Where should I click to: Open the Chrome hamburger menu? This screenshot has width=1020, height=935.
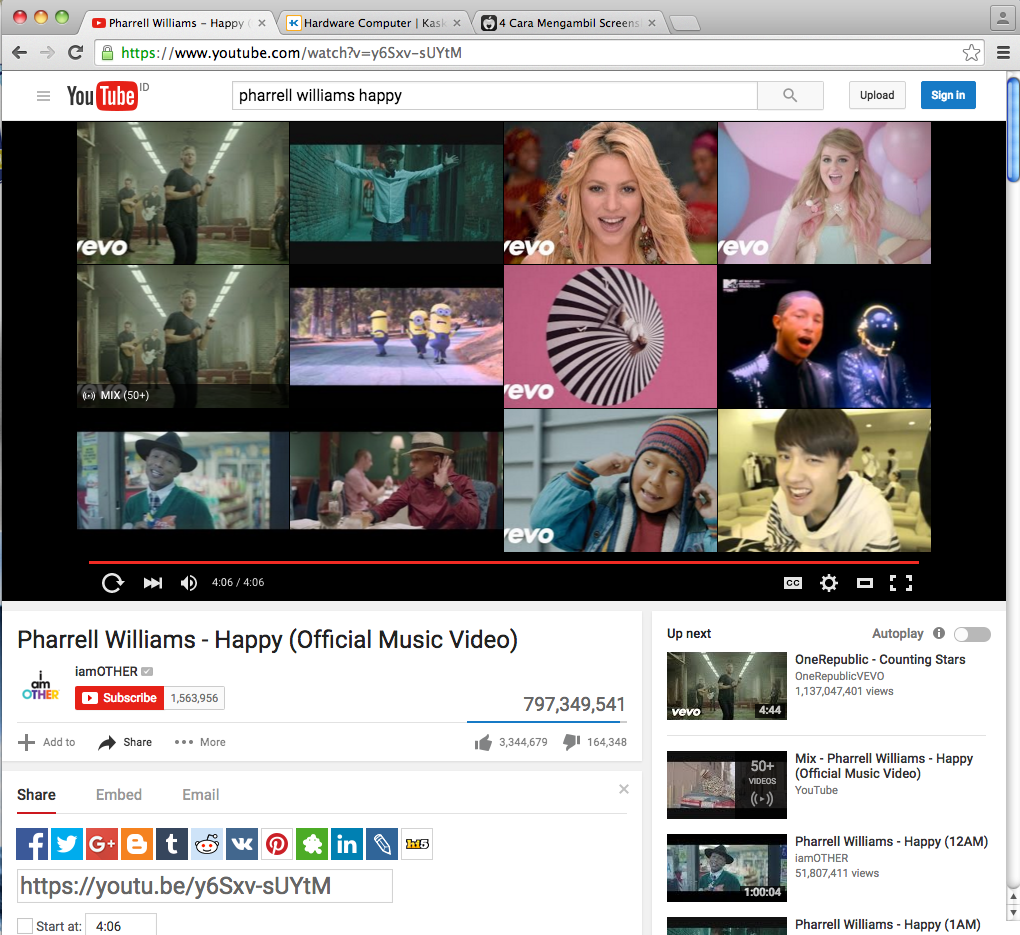(x=1004, y=53)
